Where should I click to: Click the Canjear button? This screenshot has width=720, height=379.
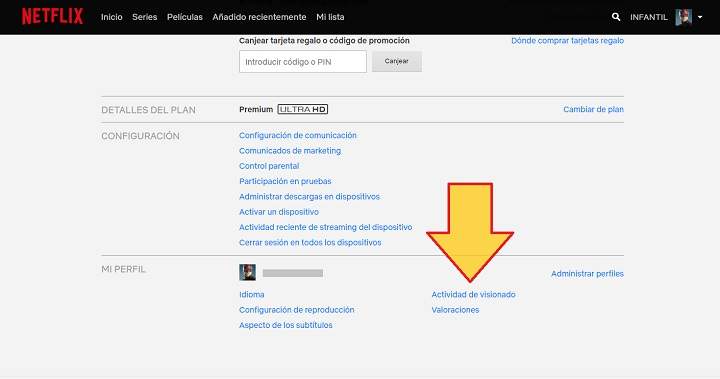tap(397, 61)
